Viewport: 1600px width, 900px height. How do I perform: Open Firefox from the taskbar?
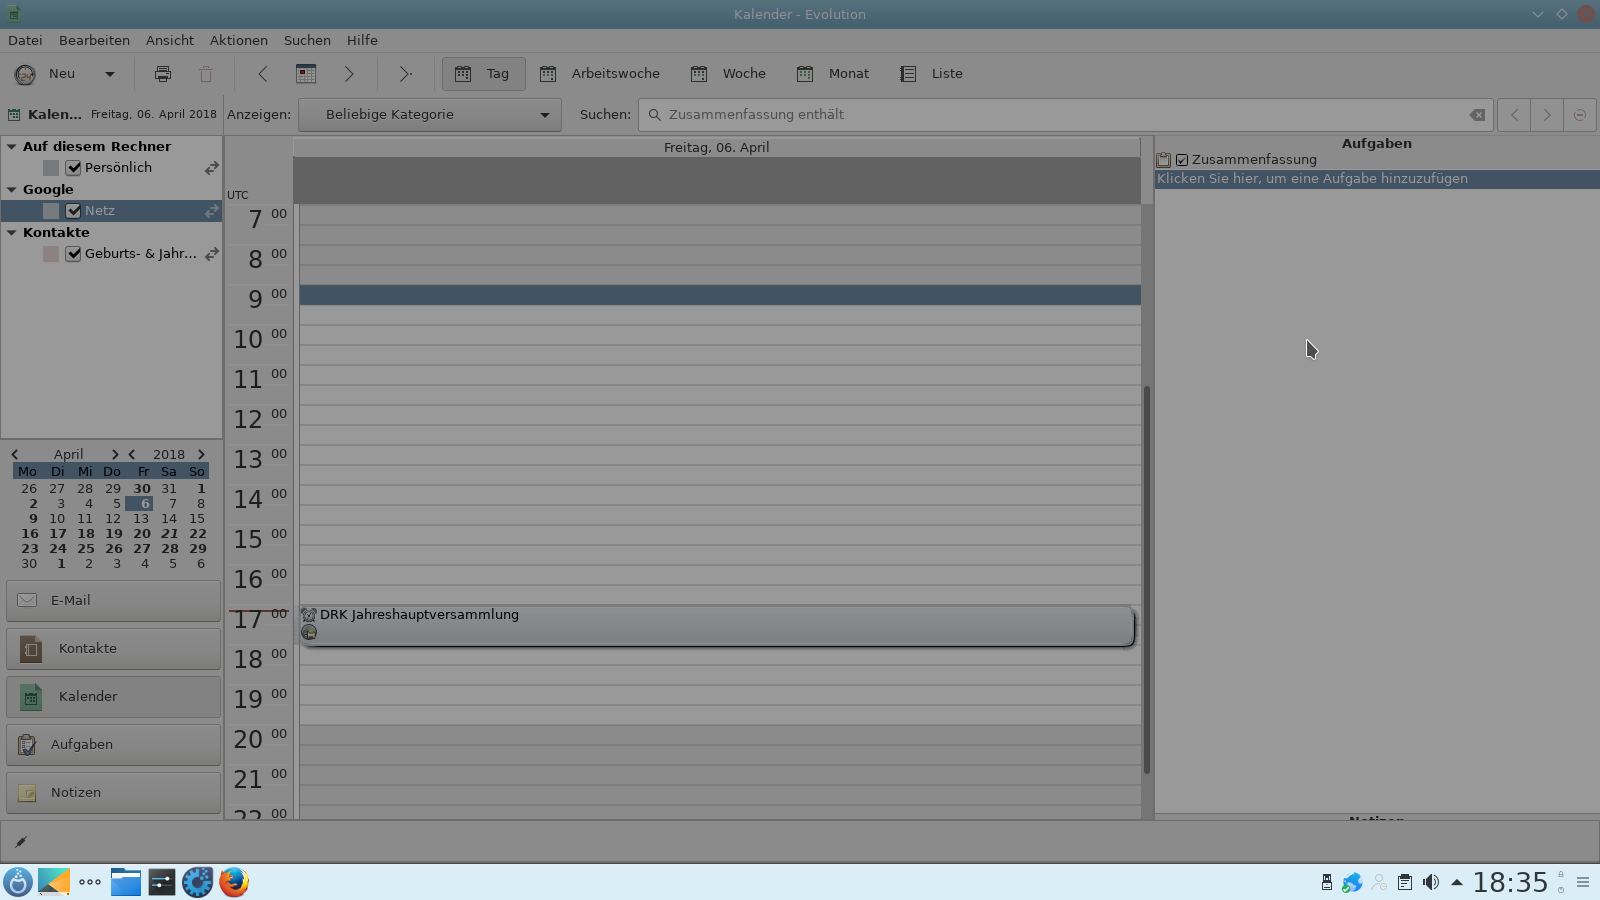coord(234,882)
